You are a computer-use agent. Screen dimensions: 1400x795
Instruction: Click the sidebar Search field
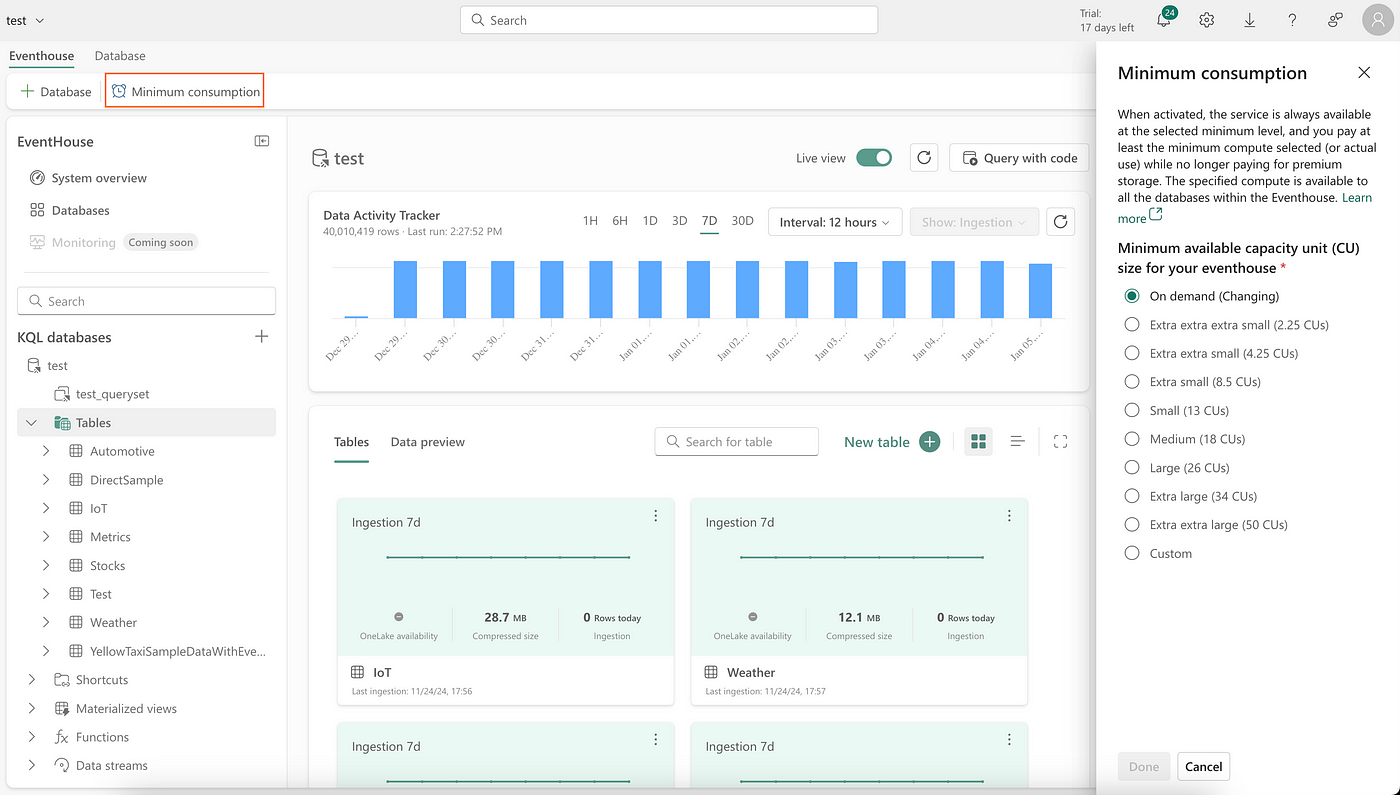pyautogui.click(x=146, y=301)
